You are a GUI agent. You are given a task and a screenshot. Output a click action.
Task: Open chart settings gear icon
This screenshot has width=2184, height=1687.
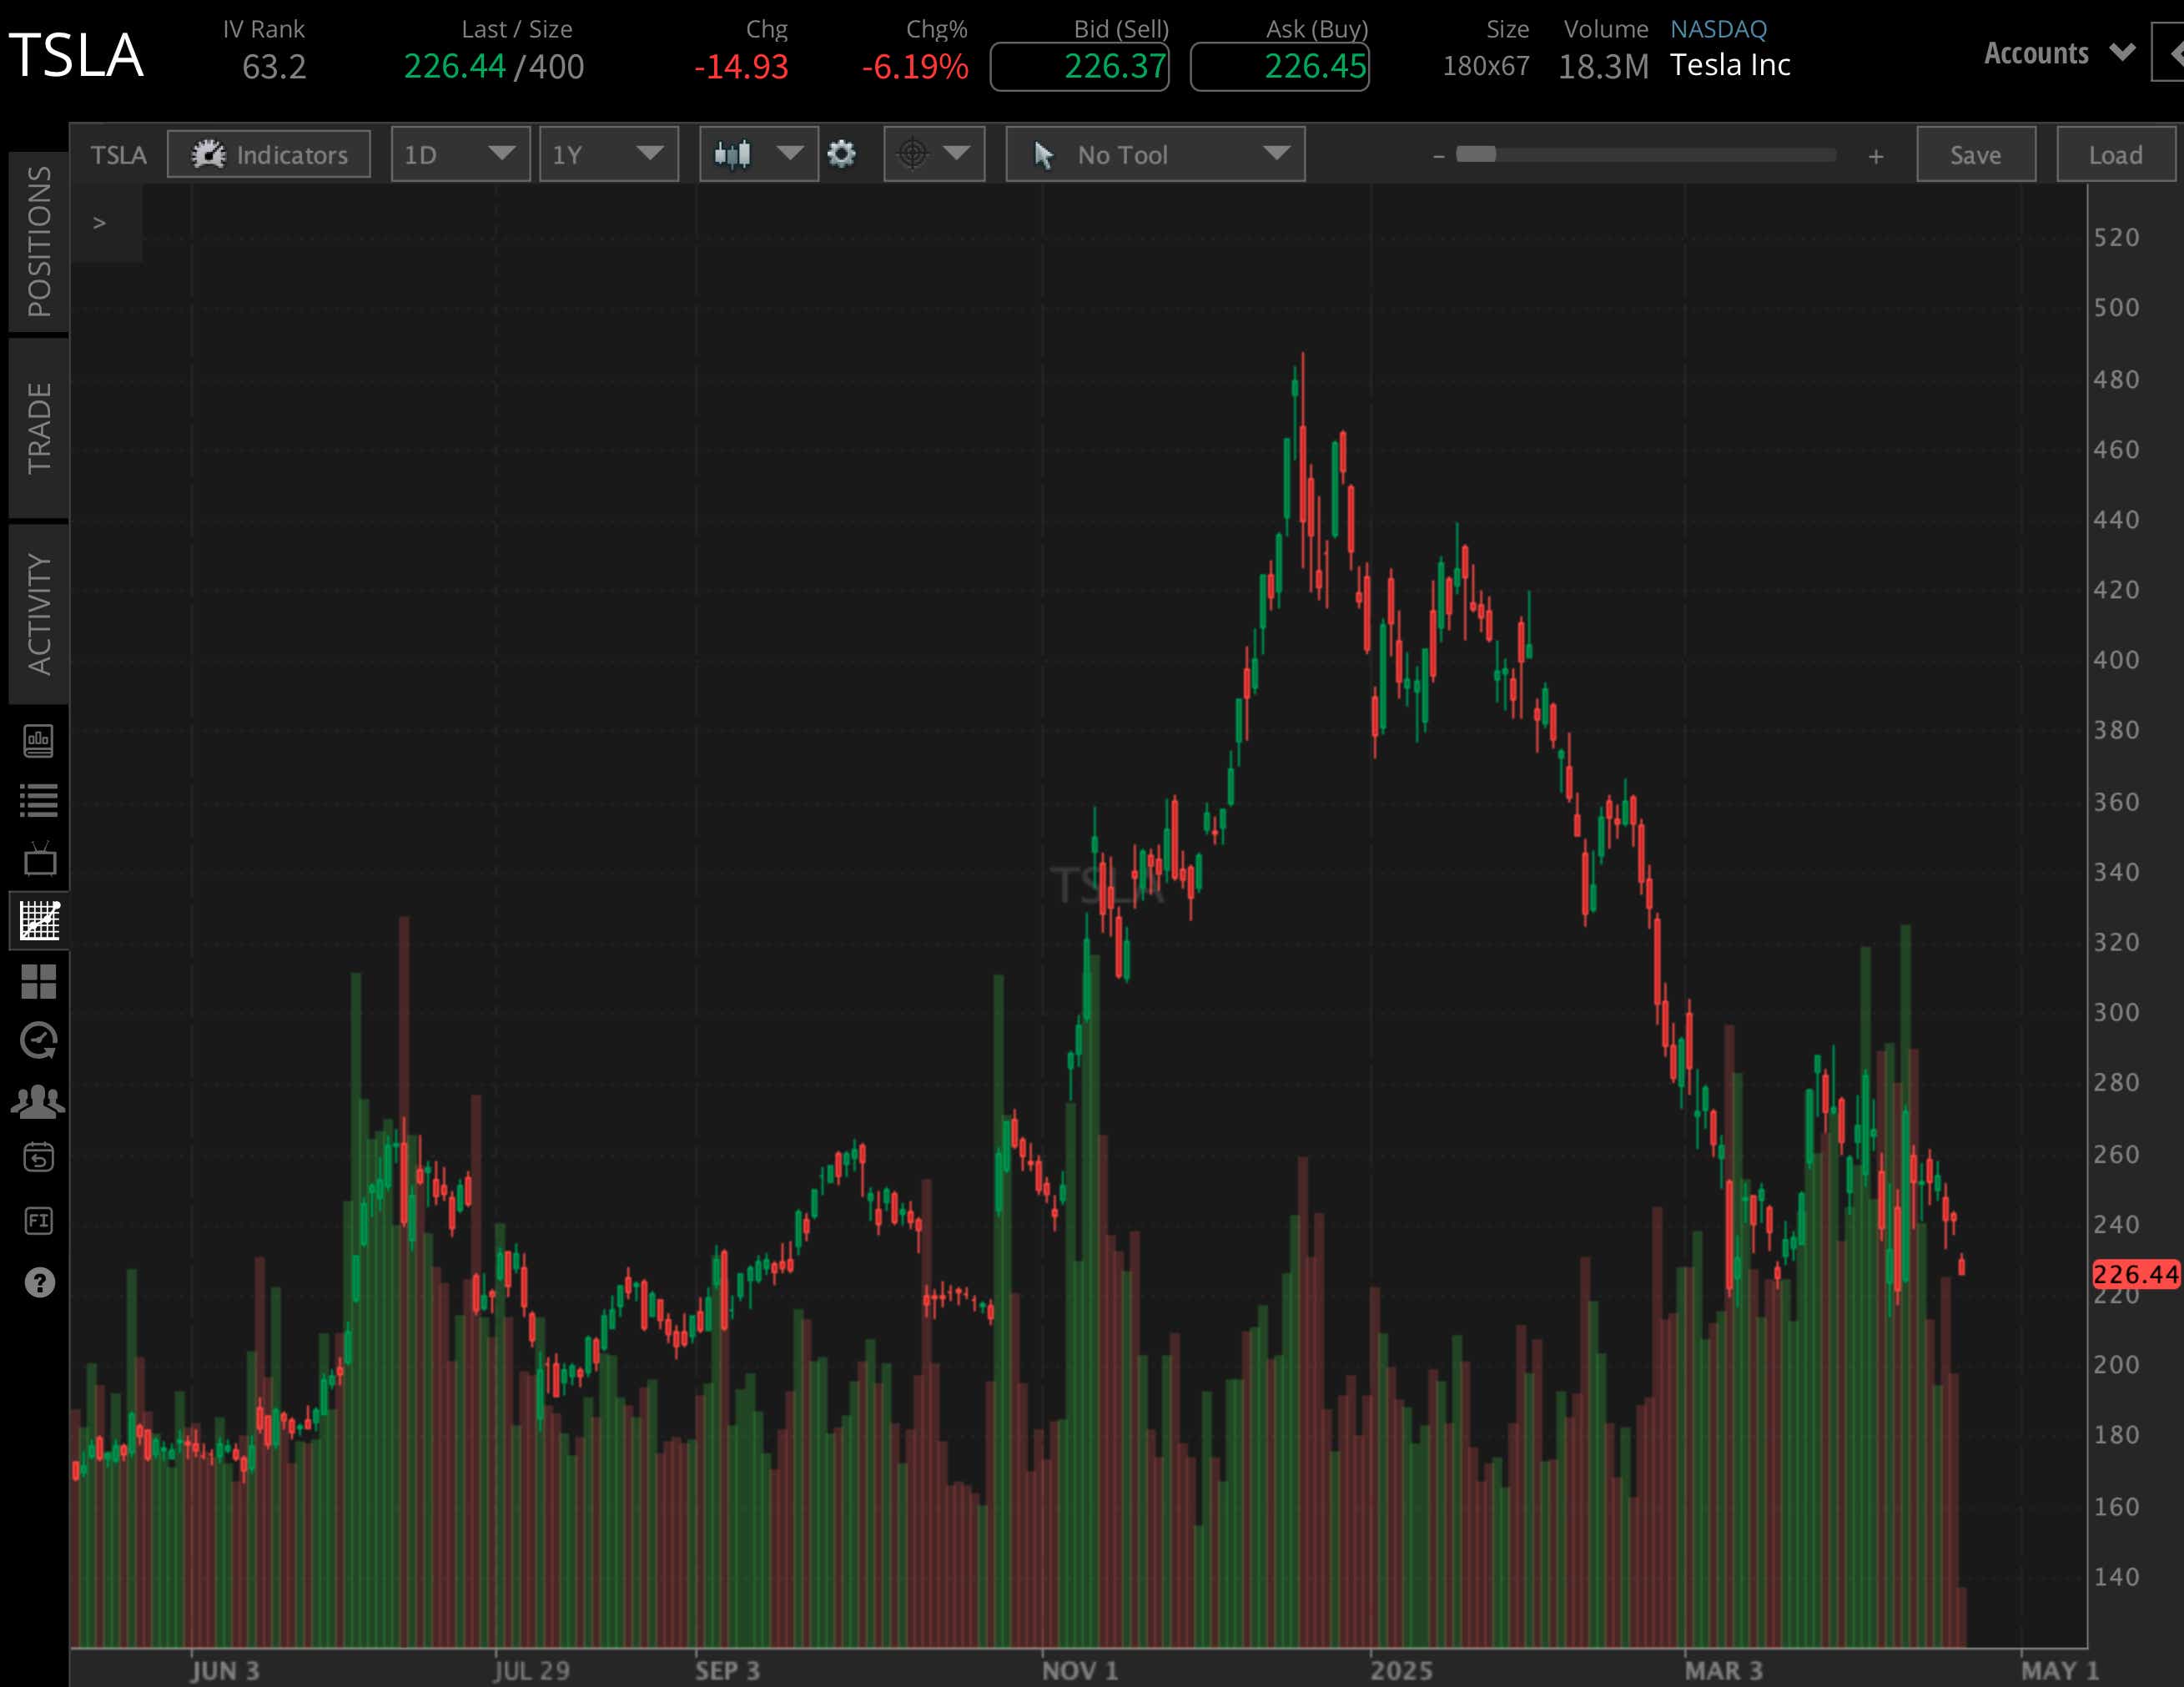click(842, 154)
